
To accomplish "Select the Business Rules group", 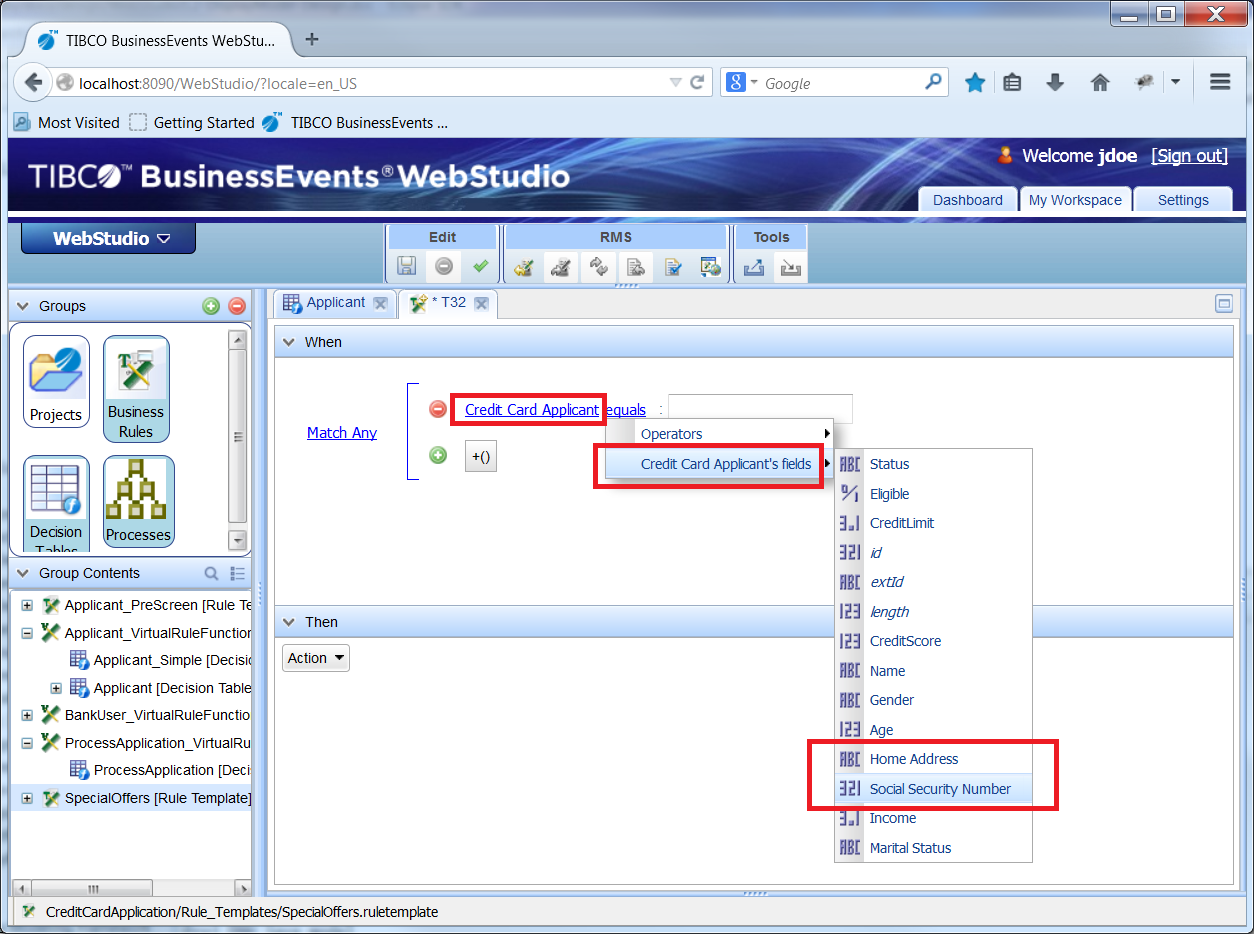I will click(x=136, y=389).
